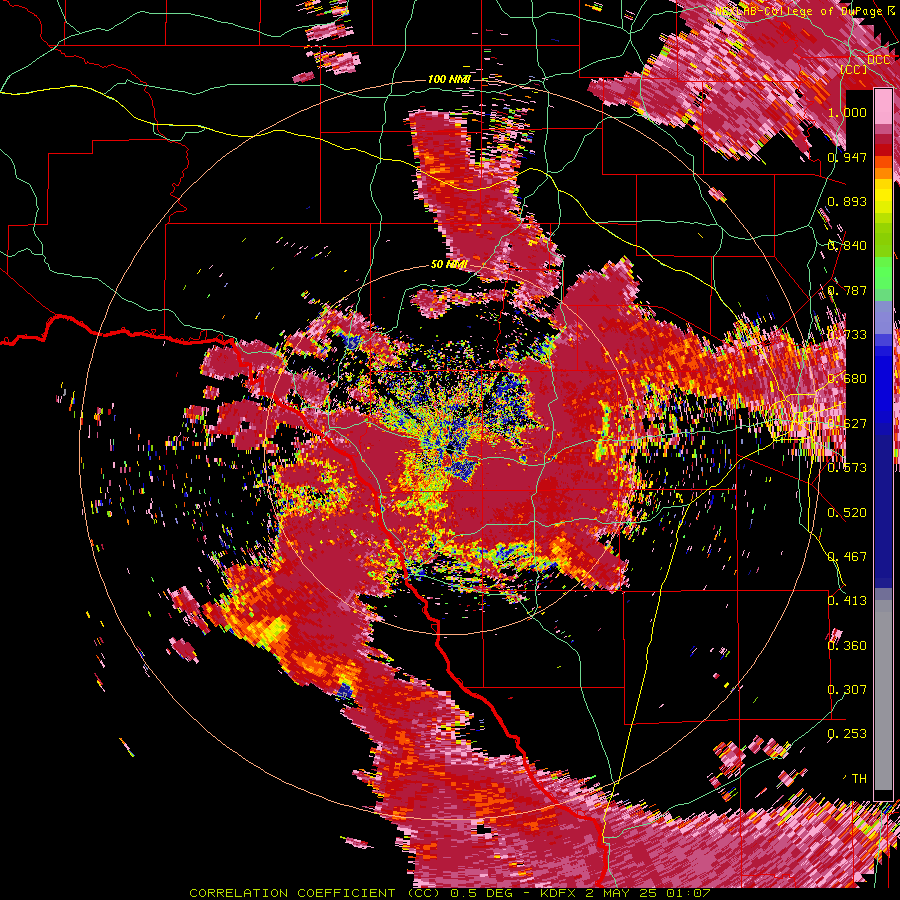Click the light pink swatch atop color bar

pyautogui.click(x=883, y=106)
